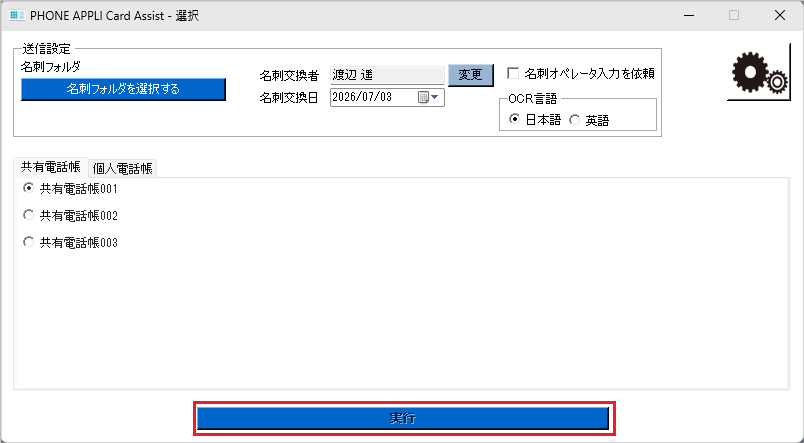Viewport: 804px width, 443px height.
Task: Click the 名刺交換者 name field 渡辺 遥
Action: coord(387,75)
